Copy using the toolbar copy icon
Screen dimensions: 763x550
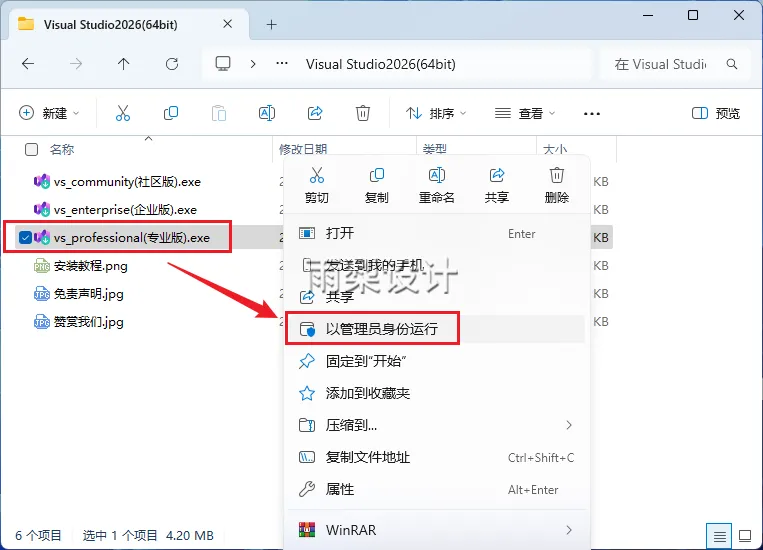(x=171, y=113)
